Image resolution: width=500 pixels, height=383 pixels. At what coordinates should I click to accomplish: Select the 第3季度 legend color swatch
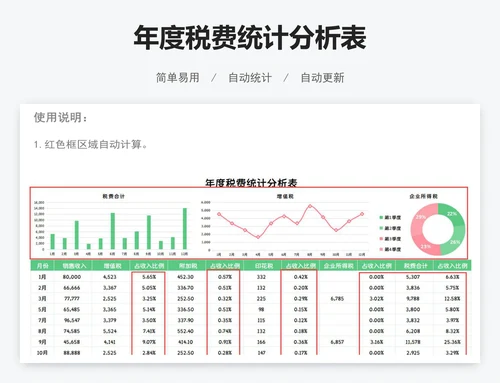point(381,239)
